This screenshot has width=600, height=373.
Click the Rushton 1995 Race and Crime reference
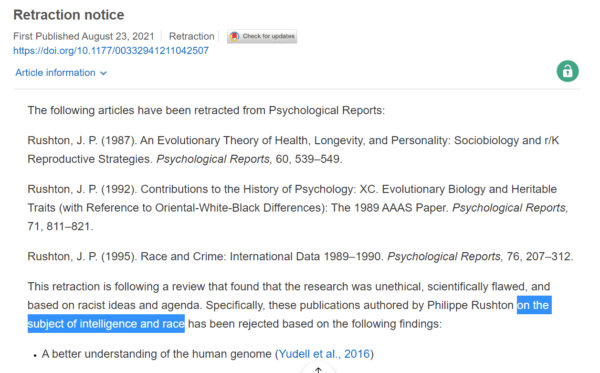pos(300,256)
